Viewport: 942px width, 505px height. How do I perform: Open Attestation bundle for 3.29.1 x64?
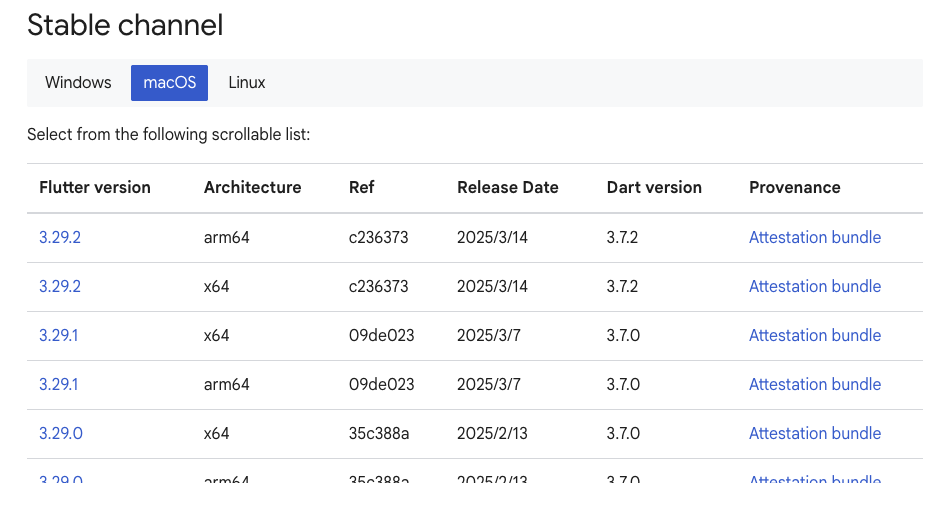click(x=814, y=336)
